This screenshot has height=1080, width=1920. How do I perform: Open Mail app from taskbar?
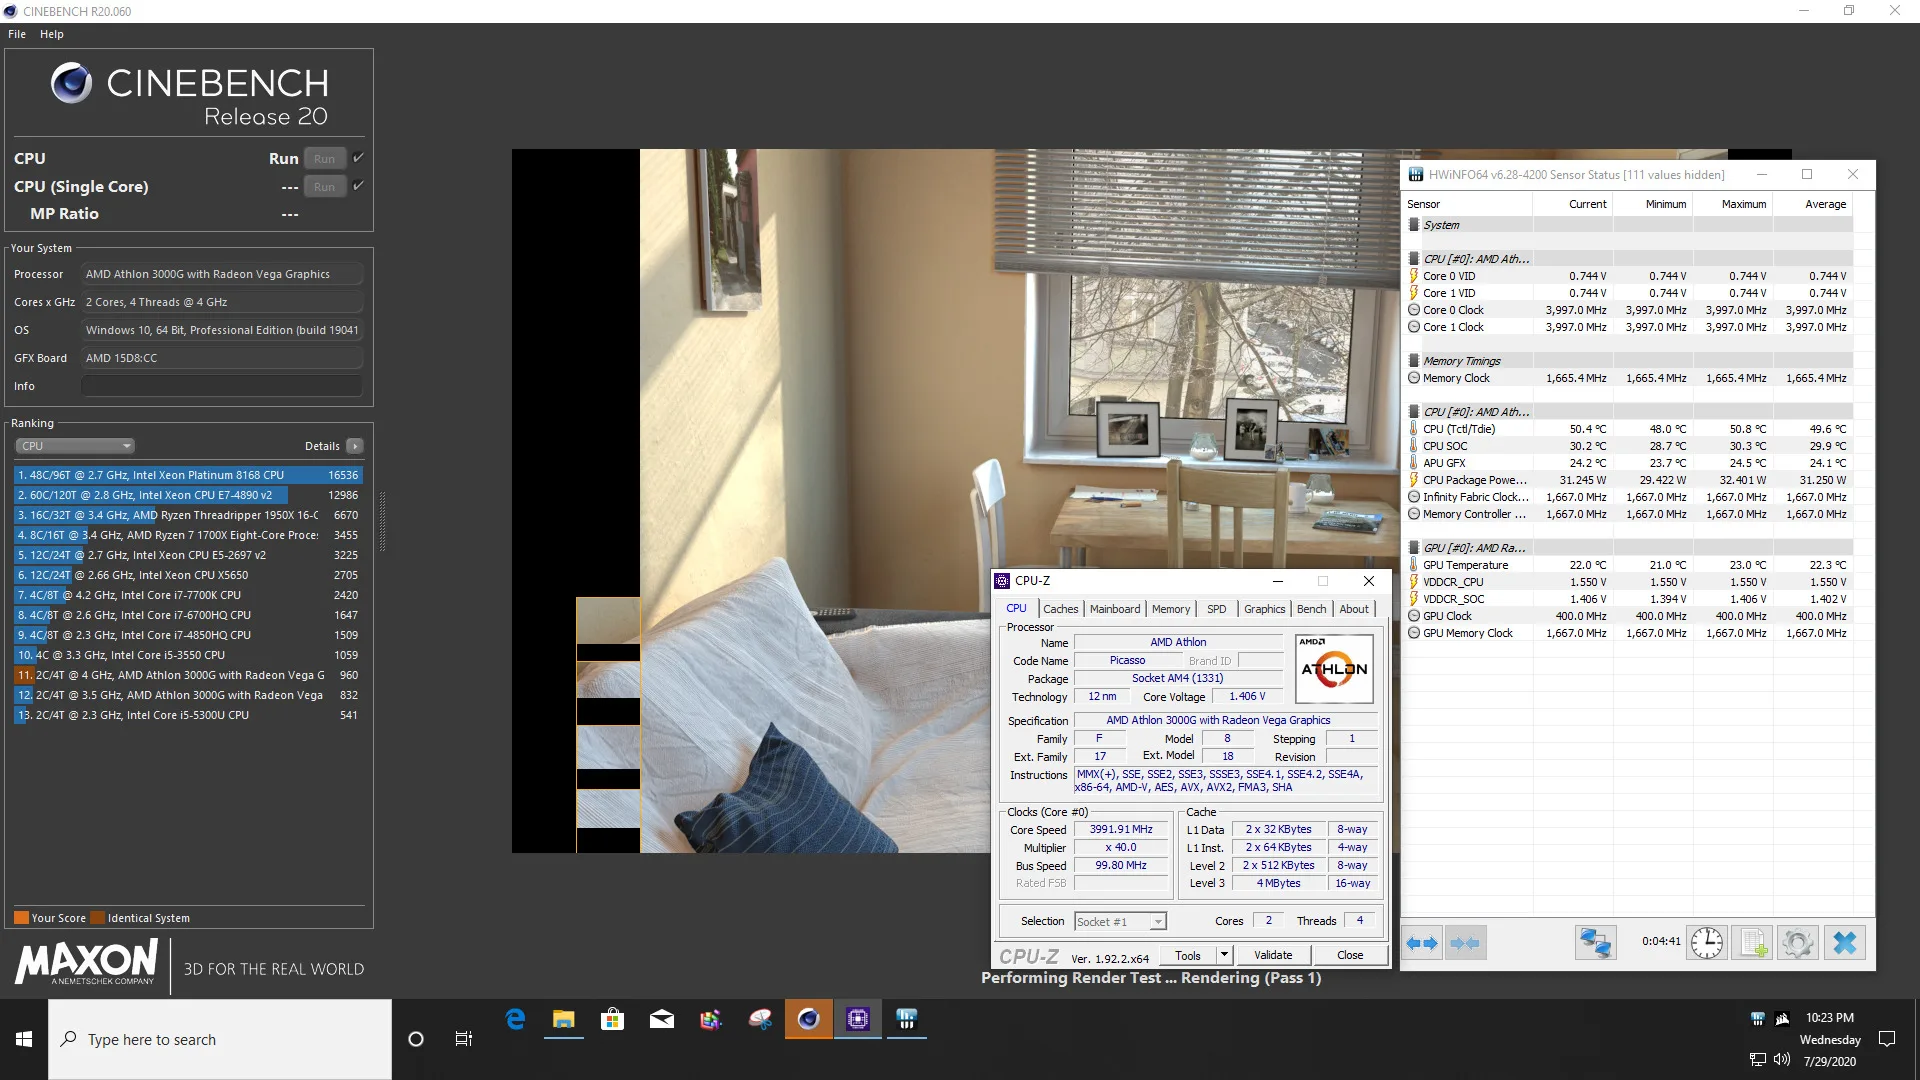coord(661,1019)
